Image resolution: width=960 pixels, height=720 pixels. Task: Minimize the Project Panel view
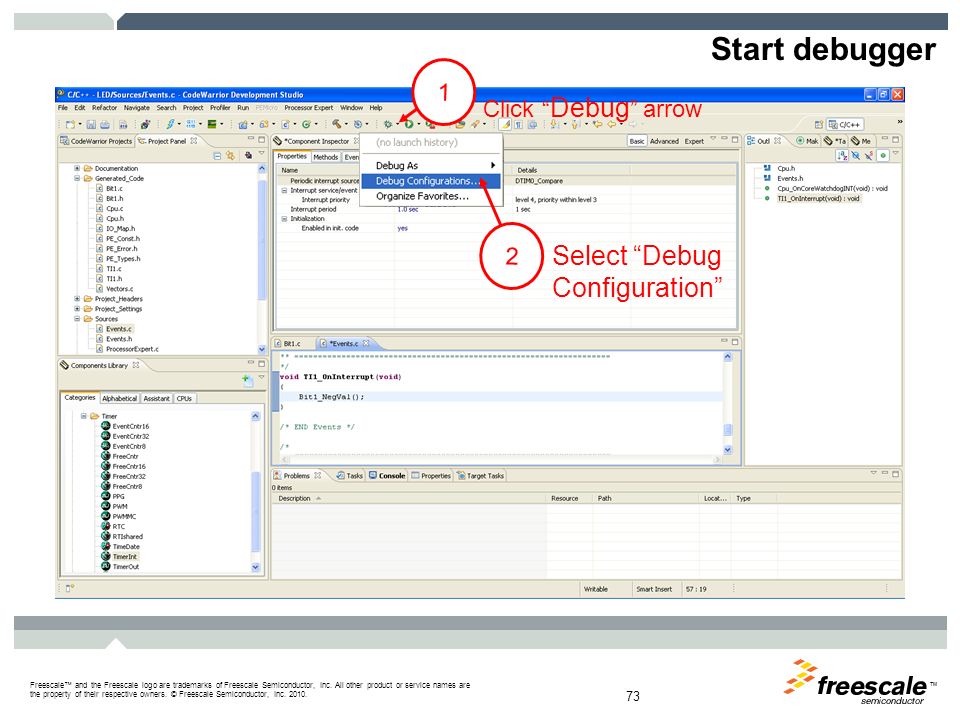pyautogui.click(x=250, y=140)
